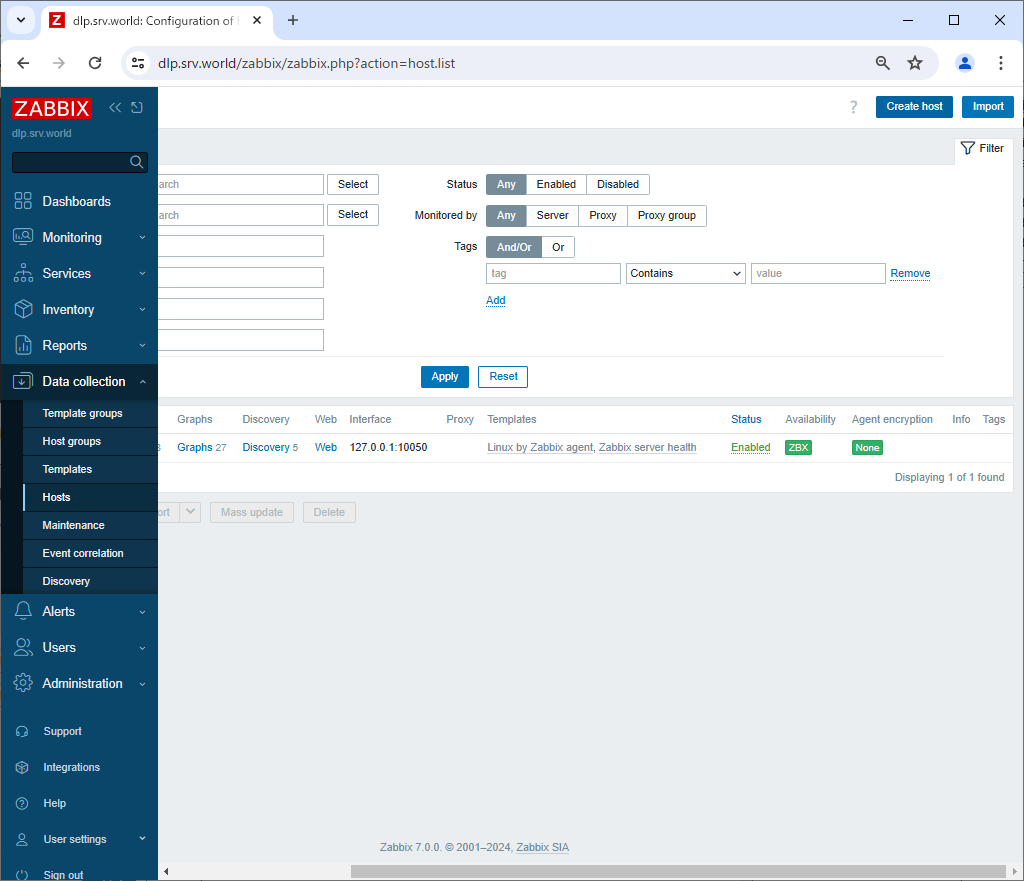1024x881 pixels.
Task: Click the horizontal scrollbar at bottom
Action: [678, 871]
